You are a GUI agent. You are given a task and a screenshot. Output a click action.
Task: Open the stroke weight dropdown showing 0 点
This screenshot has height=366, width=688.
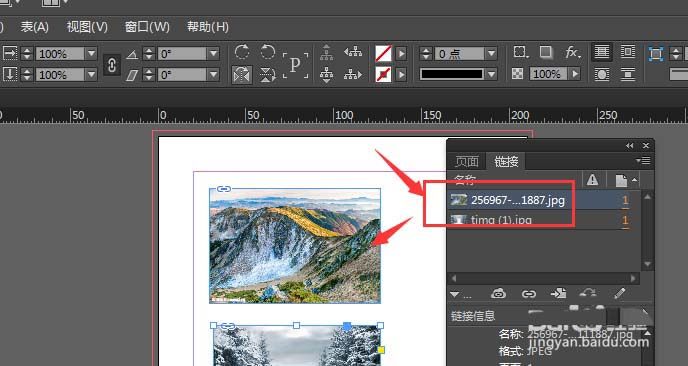[491, 54]
